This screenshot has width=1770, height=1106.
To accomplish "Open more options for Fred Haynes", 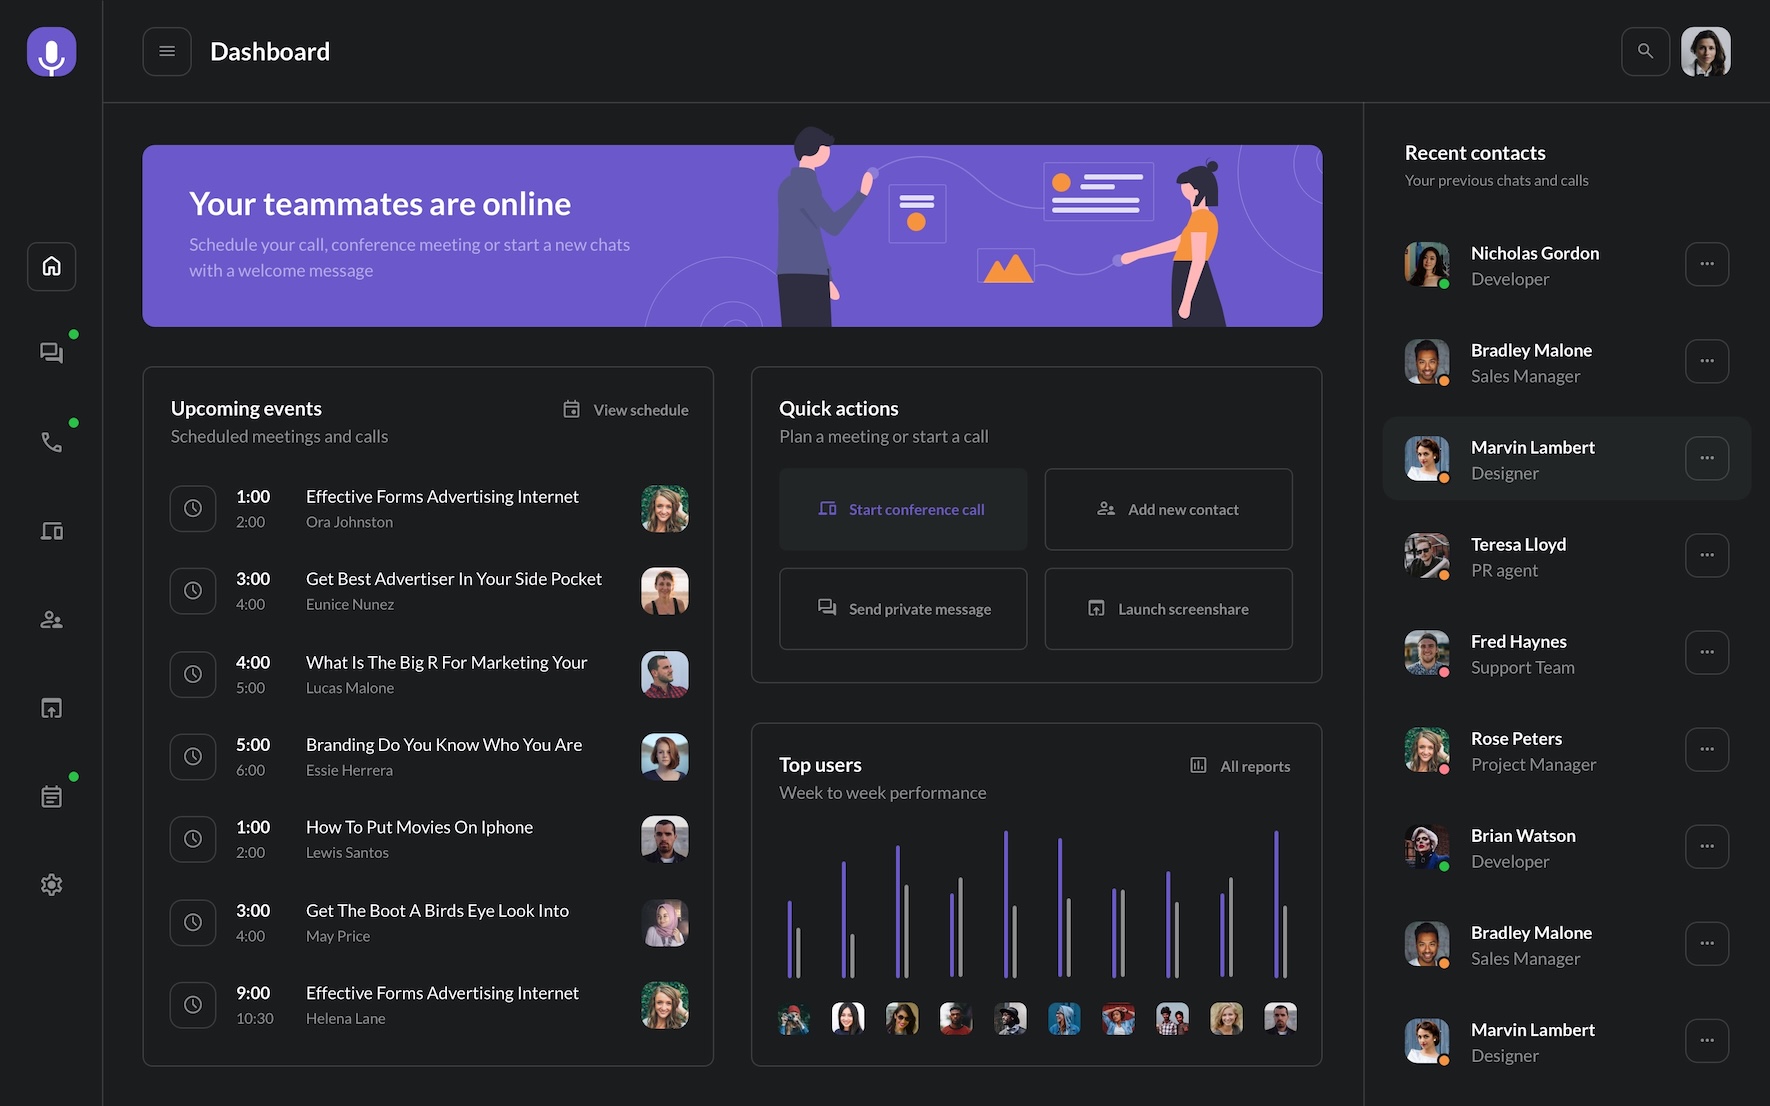I will click(1707, 652).
